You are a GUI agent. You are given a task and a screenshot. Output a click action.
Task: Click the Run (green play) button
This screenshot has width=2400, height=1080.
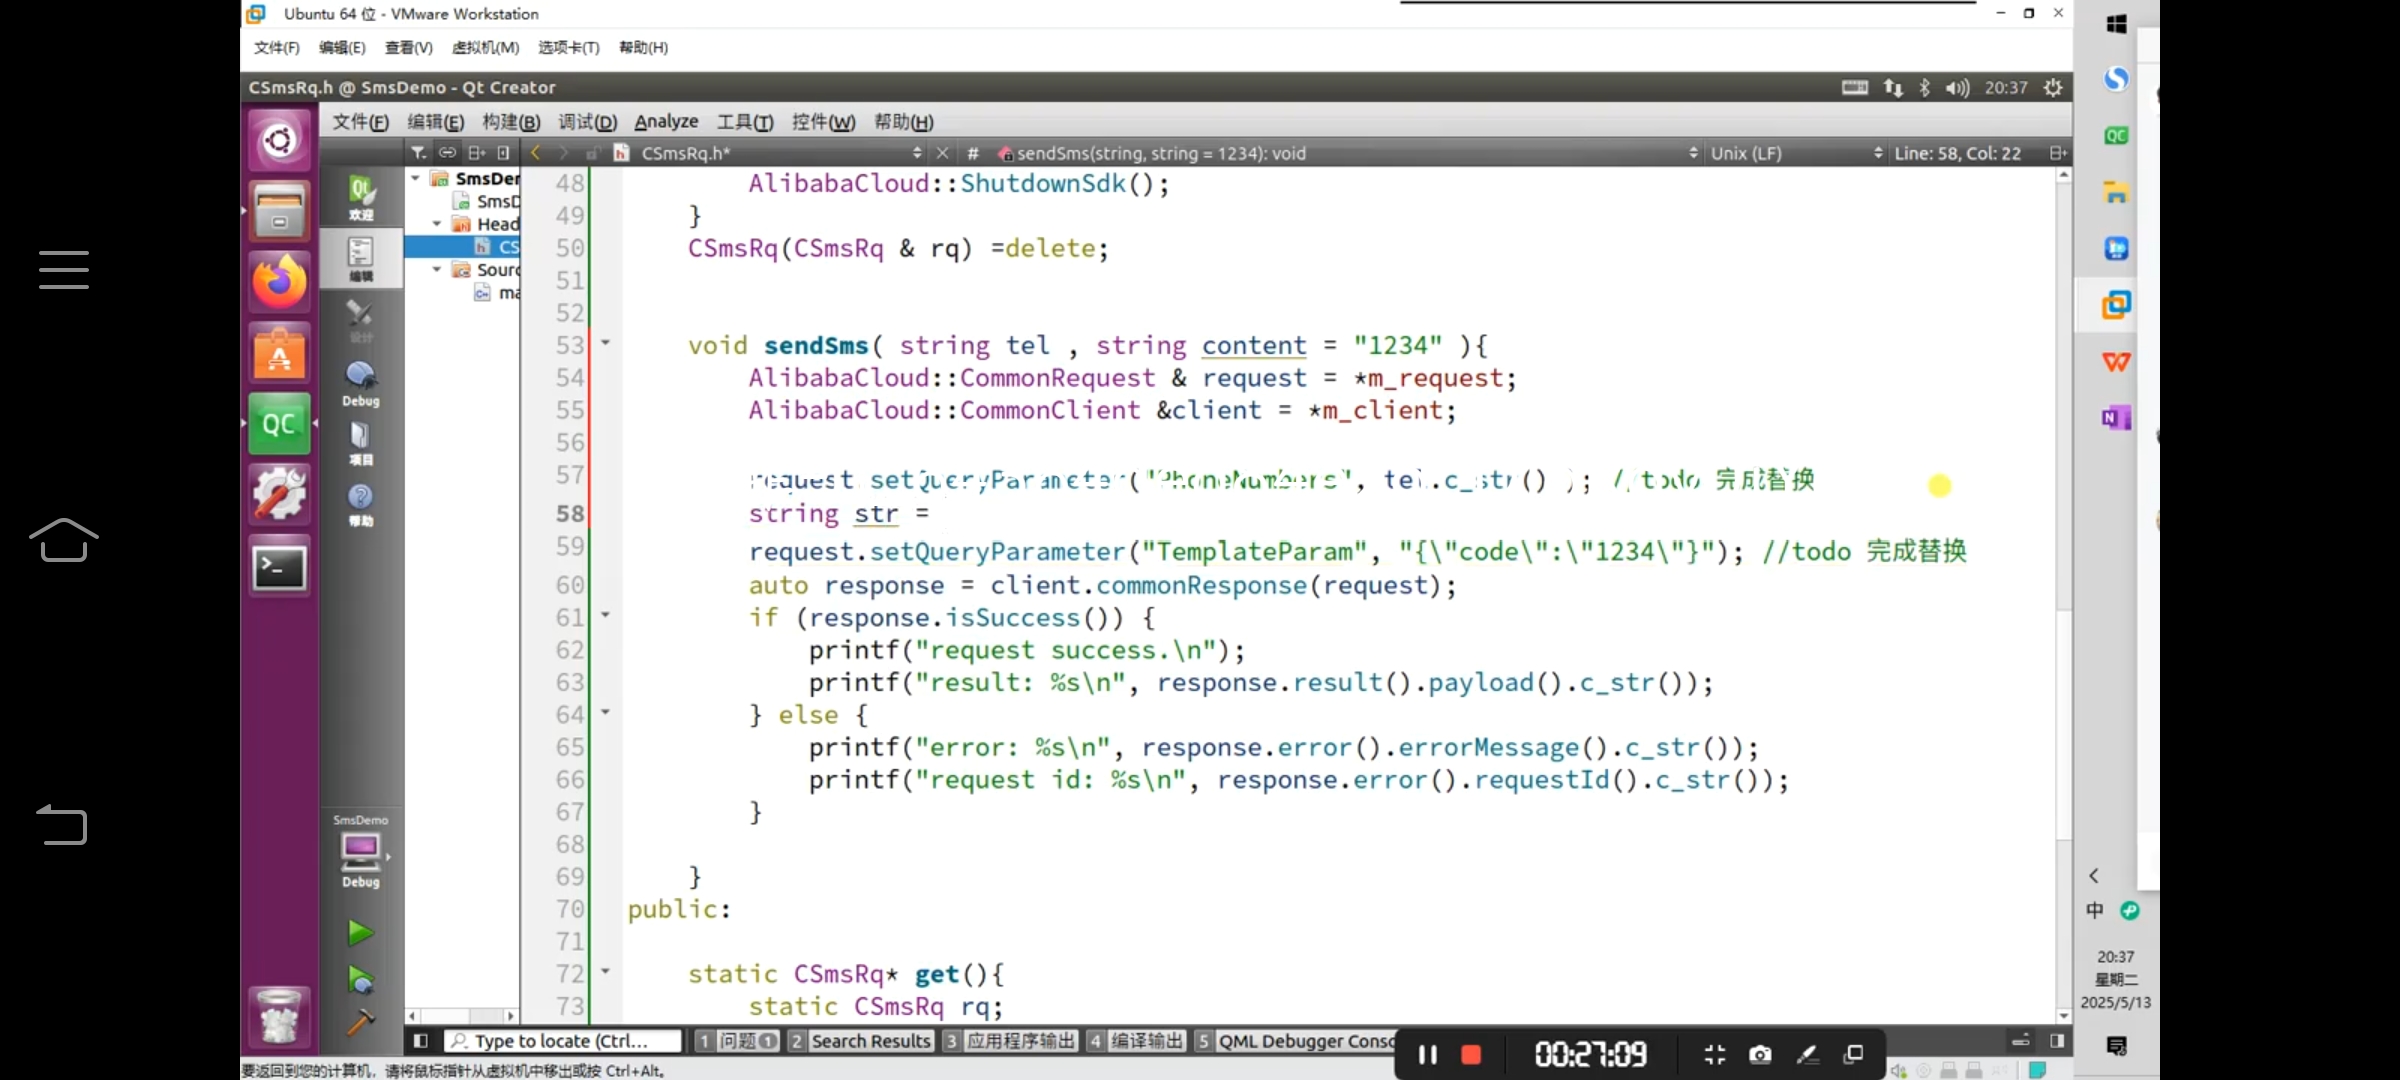(360, 933)
